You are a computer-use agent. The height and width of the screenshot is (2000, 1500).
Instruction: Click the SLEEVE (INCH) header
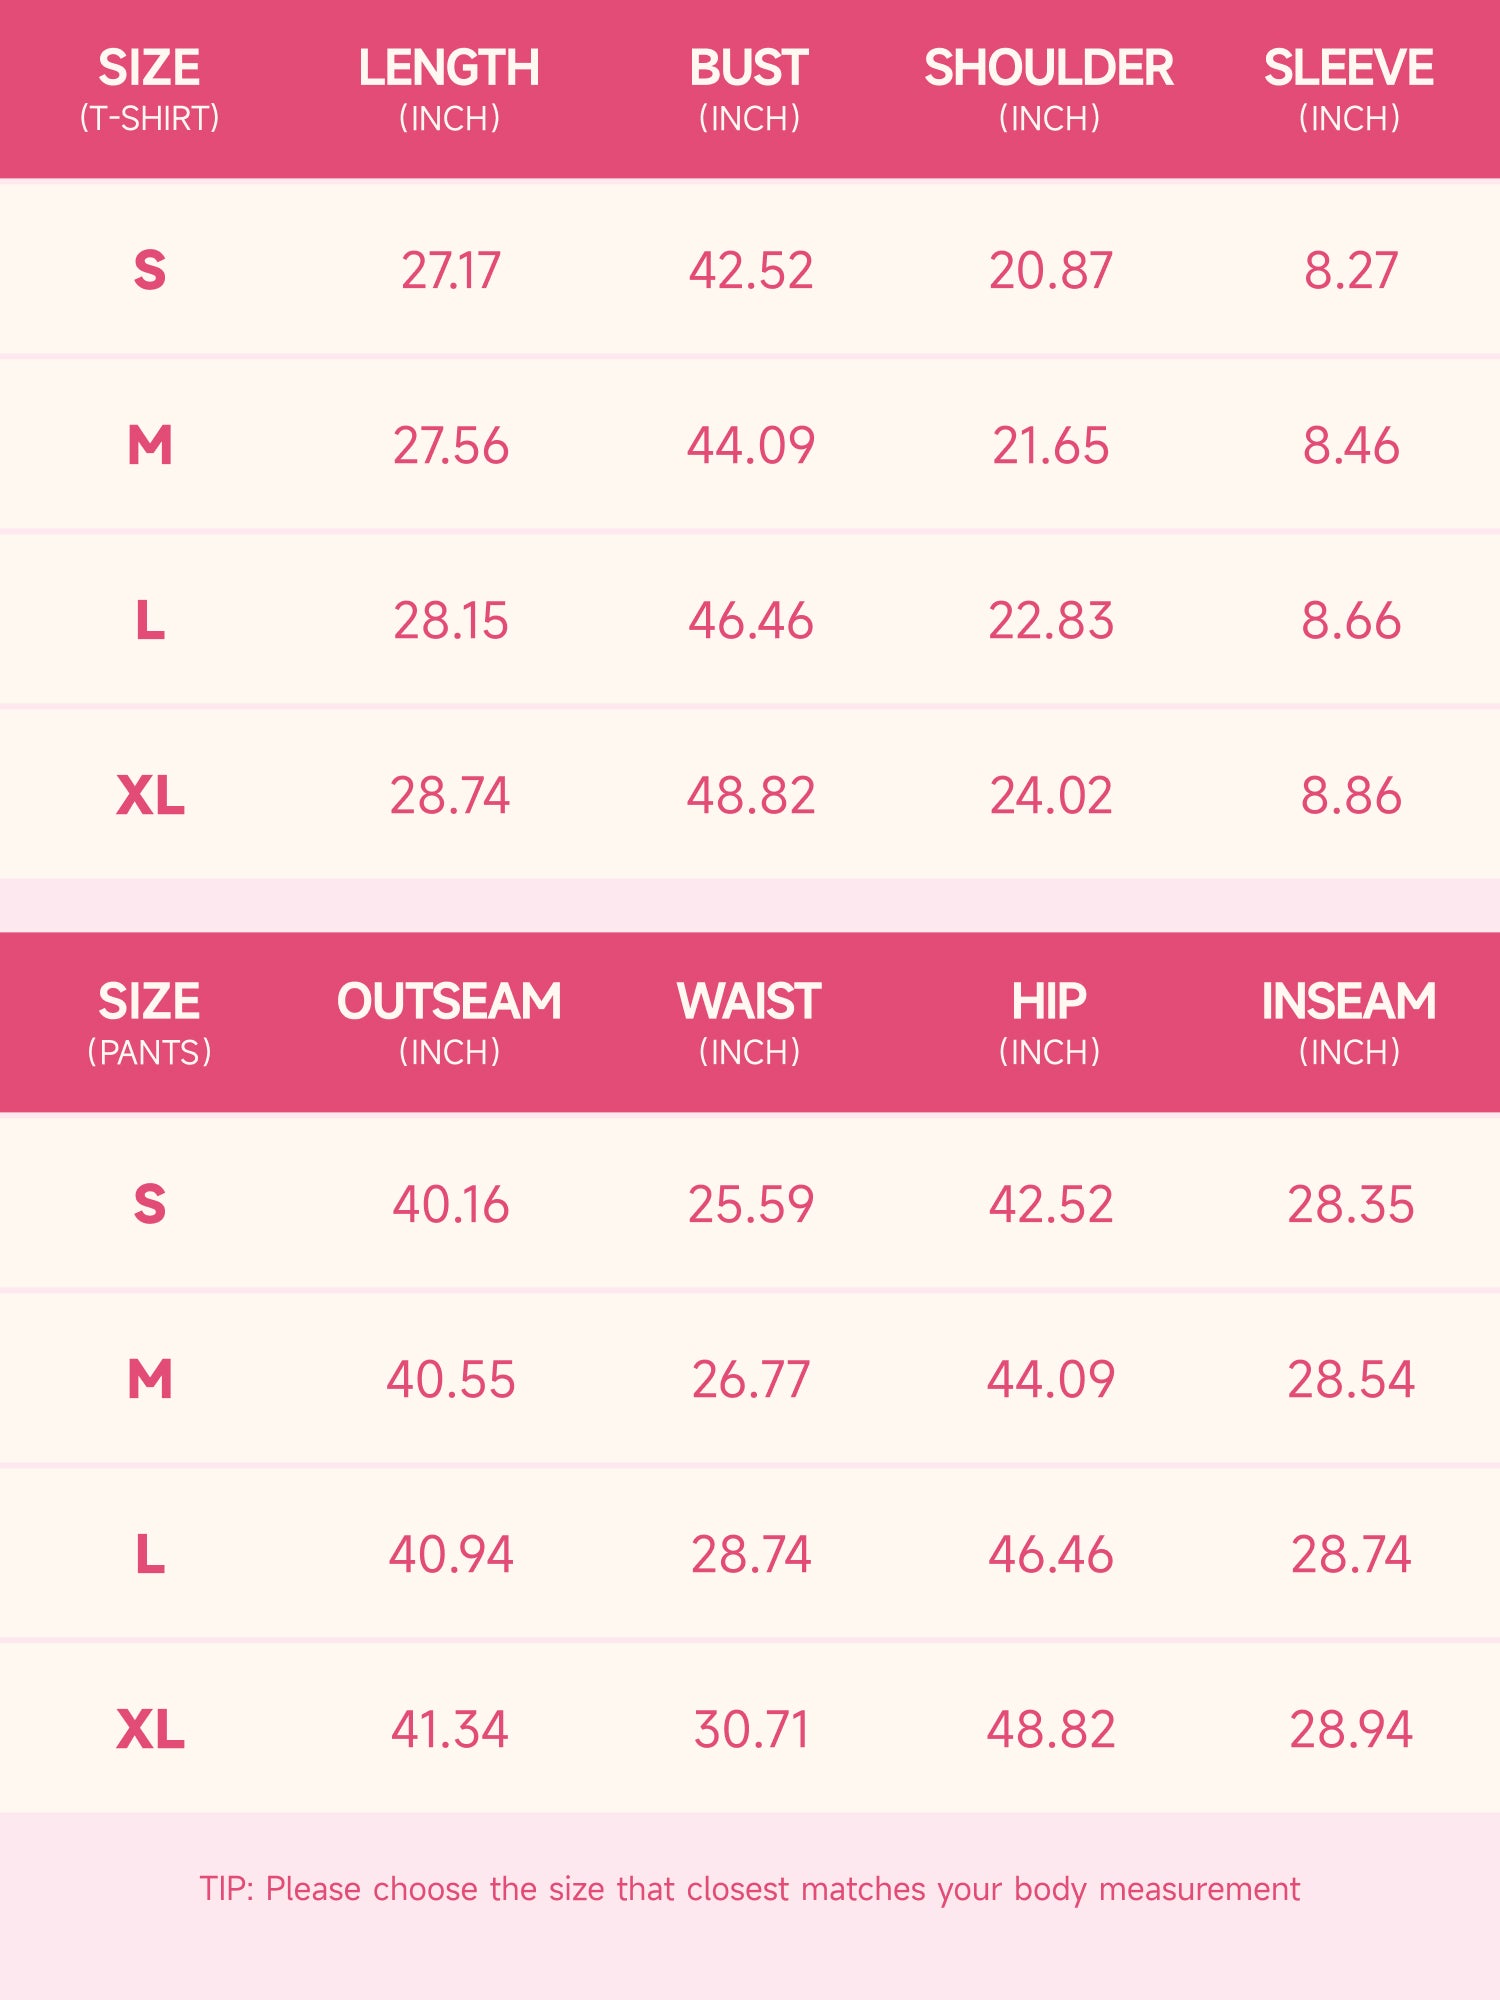point(1349,89)
